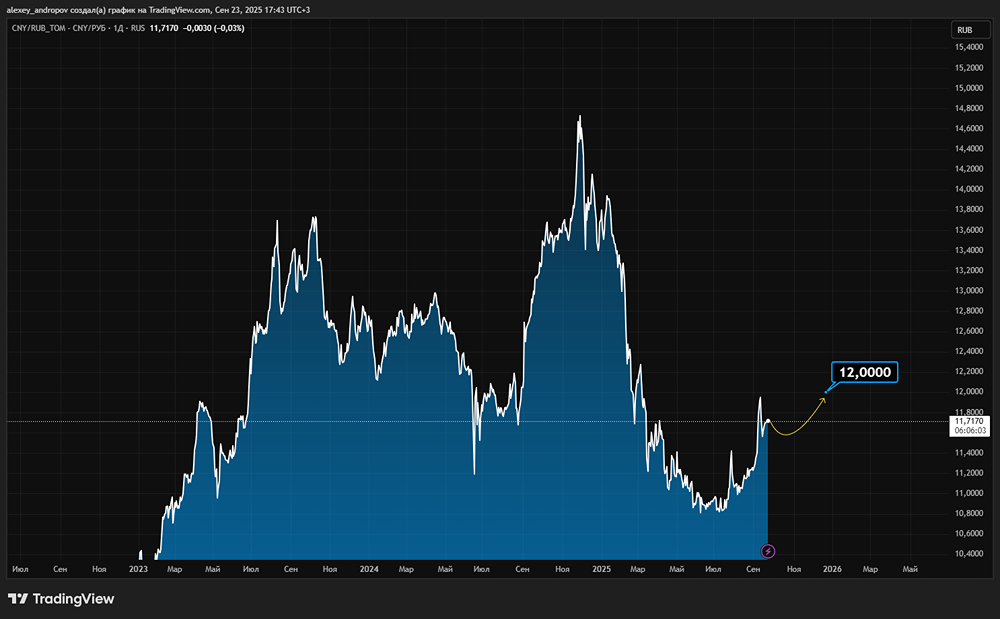The height and width of the screenshot is (619, 1000).
Task: Click the 2025 label on time axis
Action: click(601, 569)
